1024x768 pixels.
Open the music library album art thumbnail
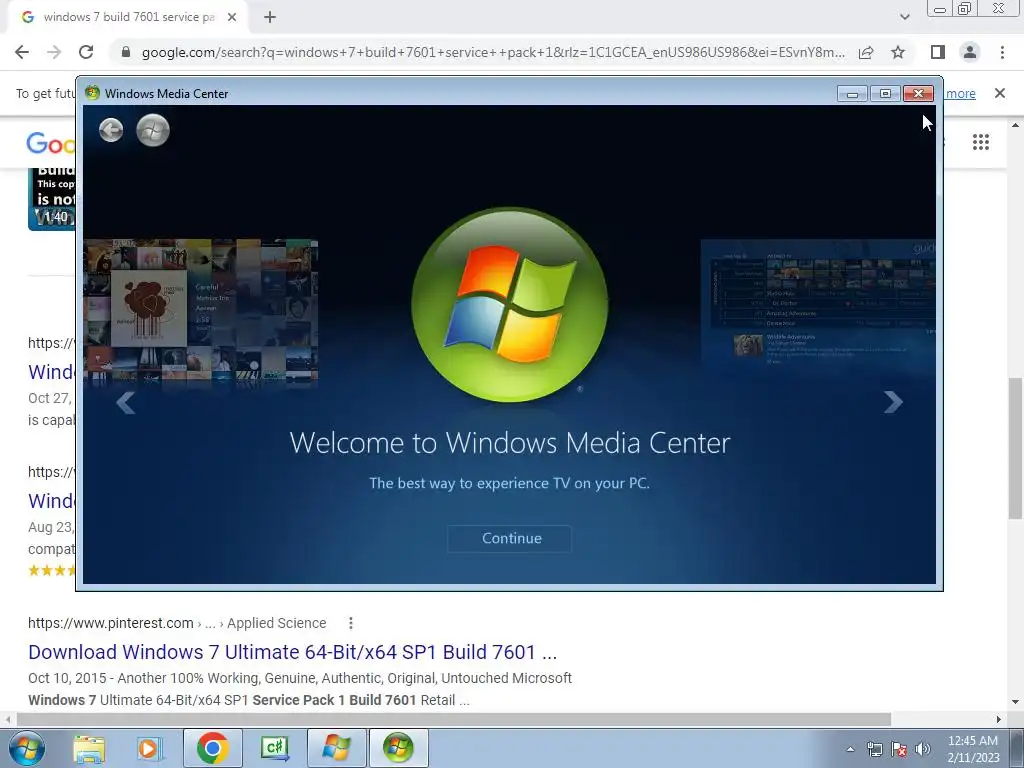[x=200, y=312]
